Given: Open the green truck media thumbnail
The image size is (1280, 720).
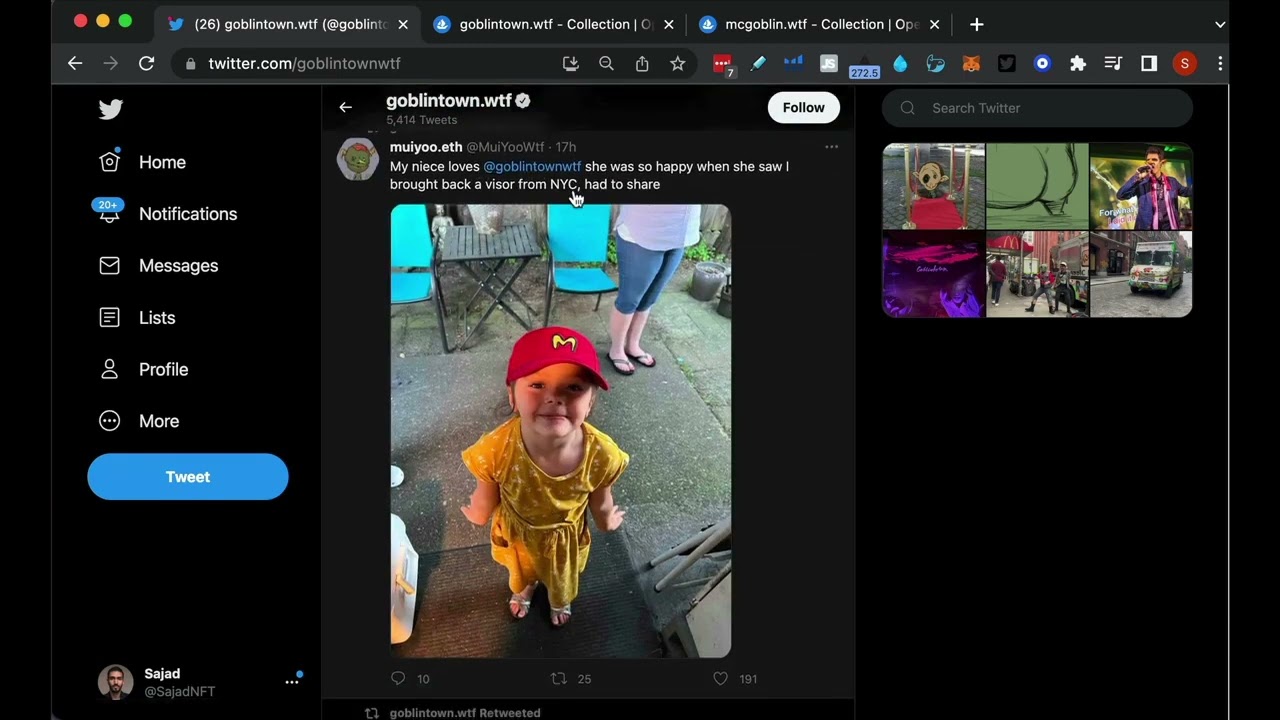Looking at the screenshot, I should tap(1141, 274).
